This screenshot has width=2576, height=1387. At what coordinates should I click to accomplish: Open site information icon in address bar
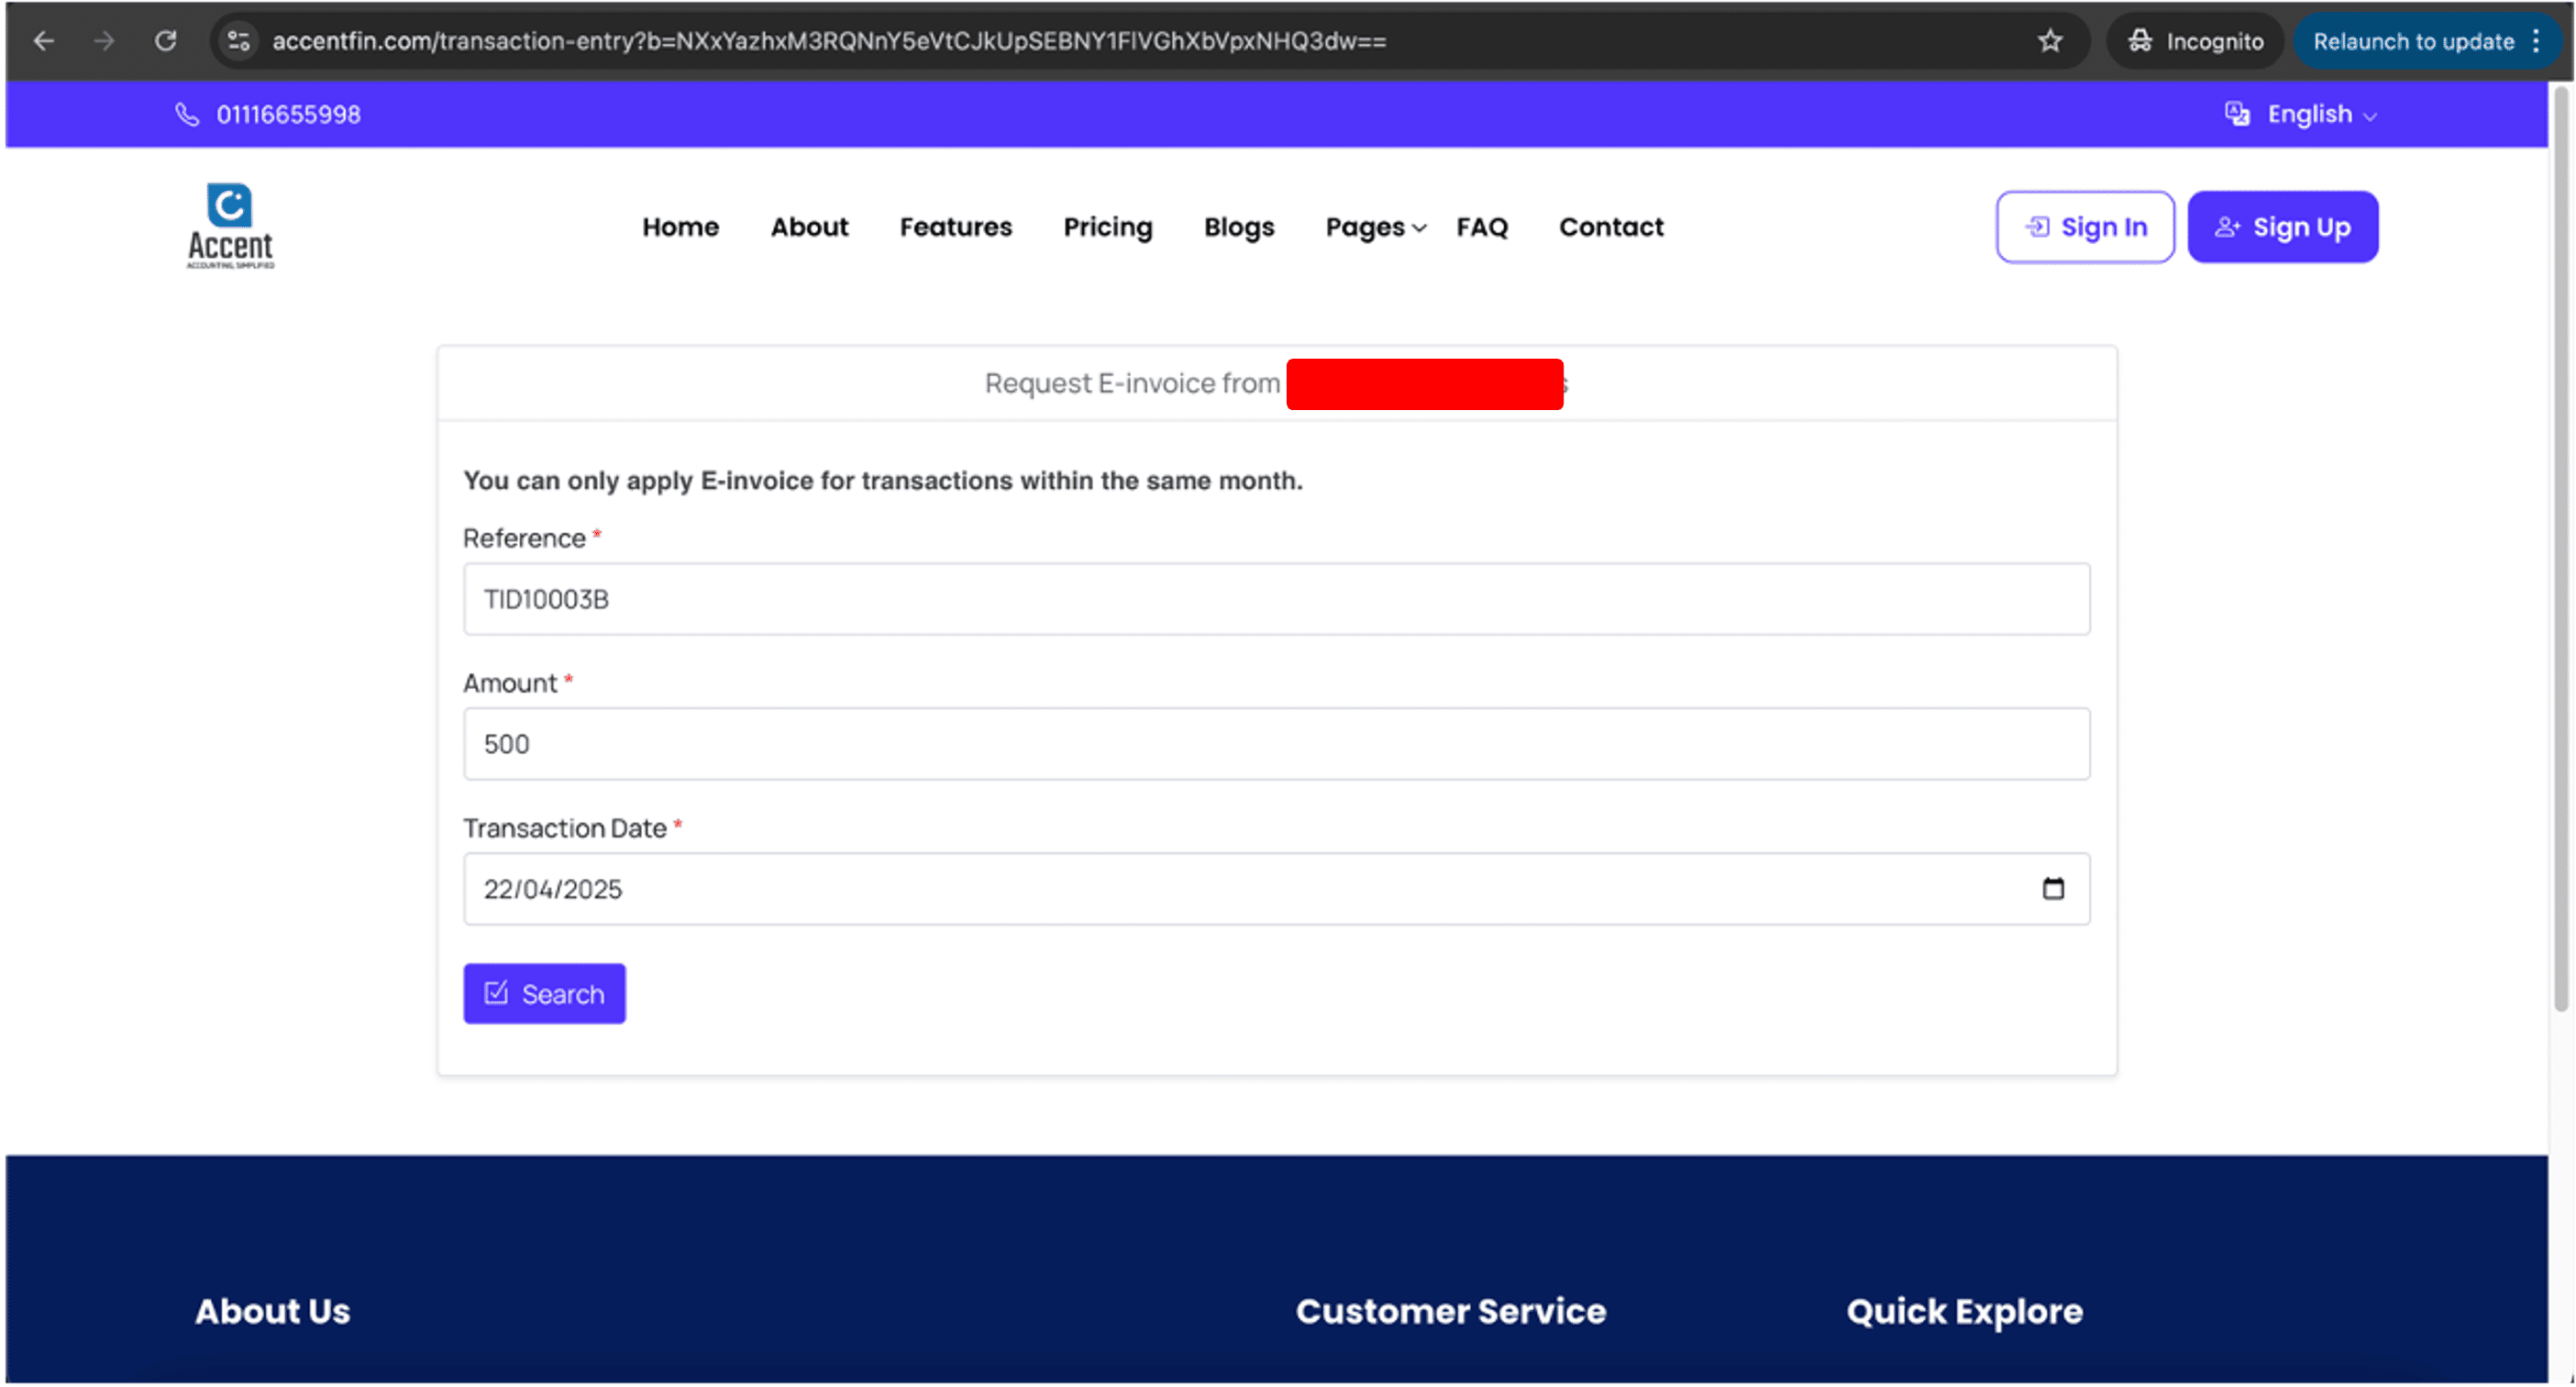(x=239, y=41)
